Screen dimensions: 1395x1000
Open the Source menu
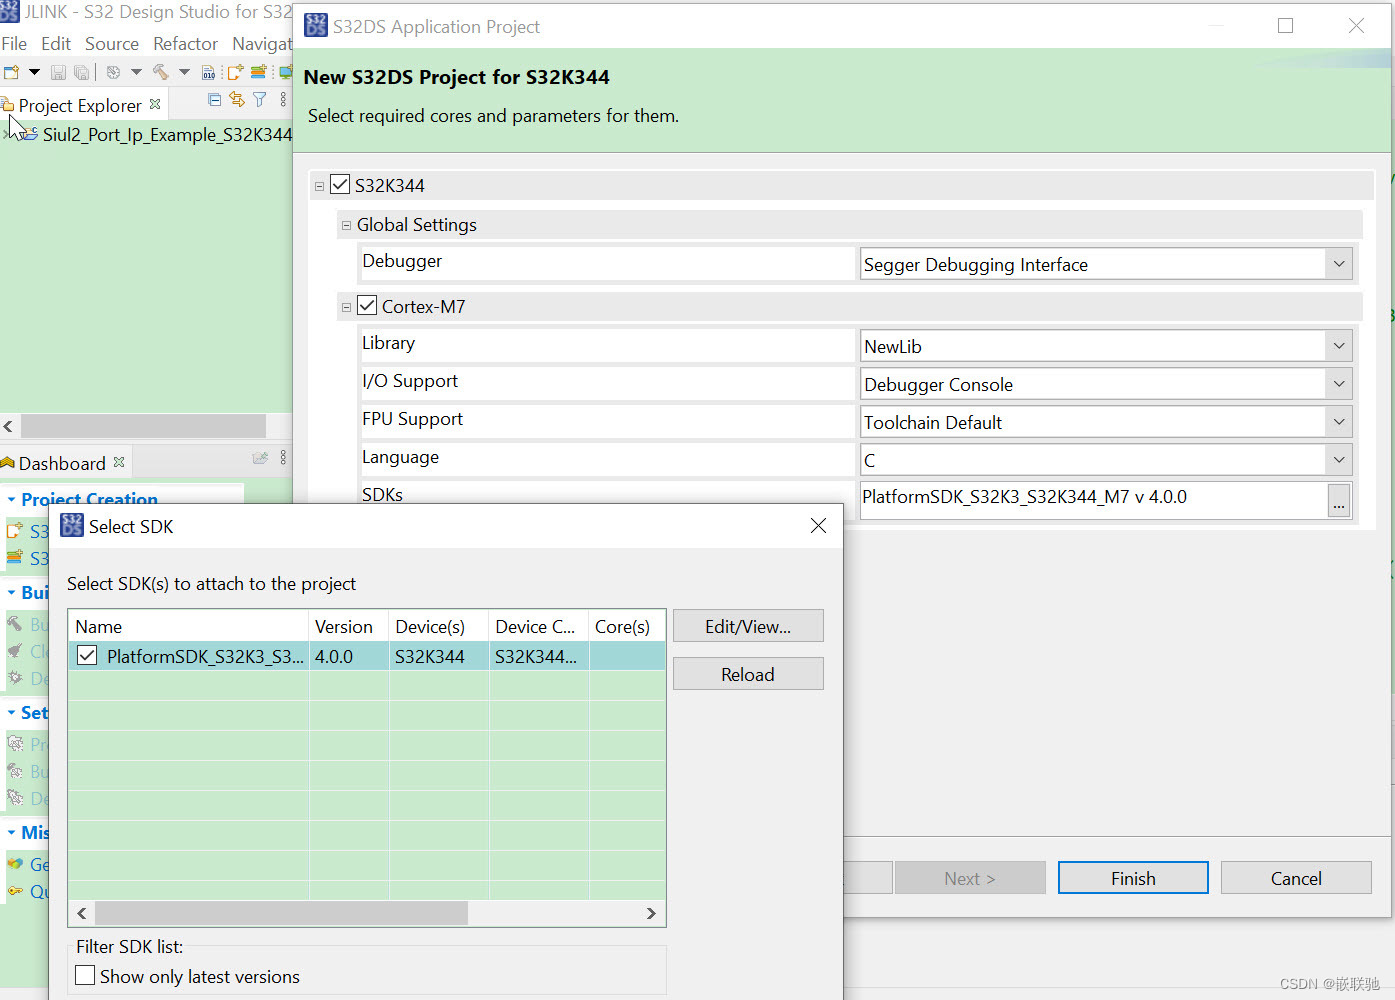112,43
